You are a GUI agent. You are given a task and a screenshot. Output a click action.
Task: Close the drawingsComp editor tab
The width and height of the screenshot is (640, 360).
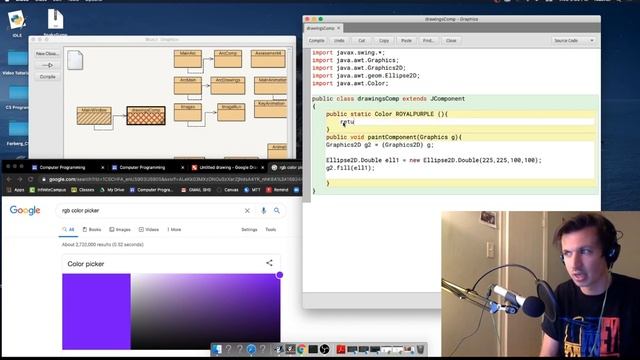click(338, 28)
